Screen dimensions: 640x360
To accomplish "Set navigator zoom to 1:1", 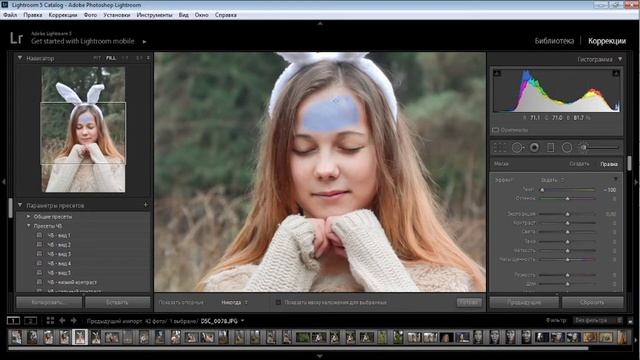I will point(125,58).
